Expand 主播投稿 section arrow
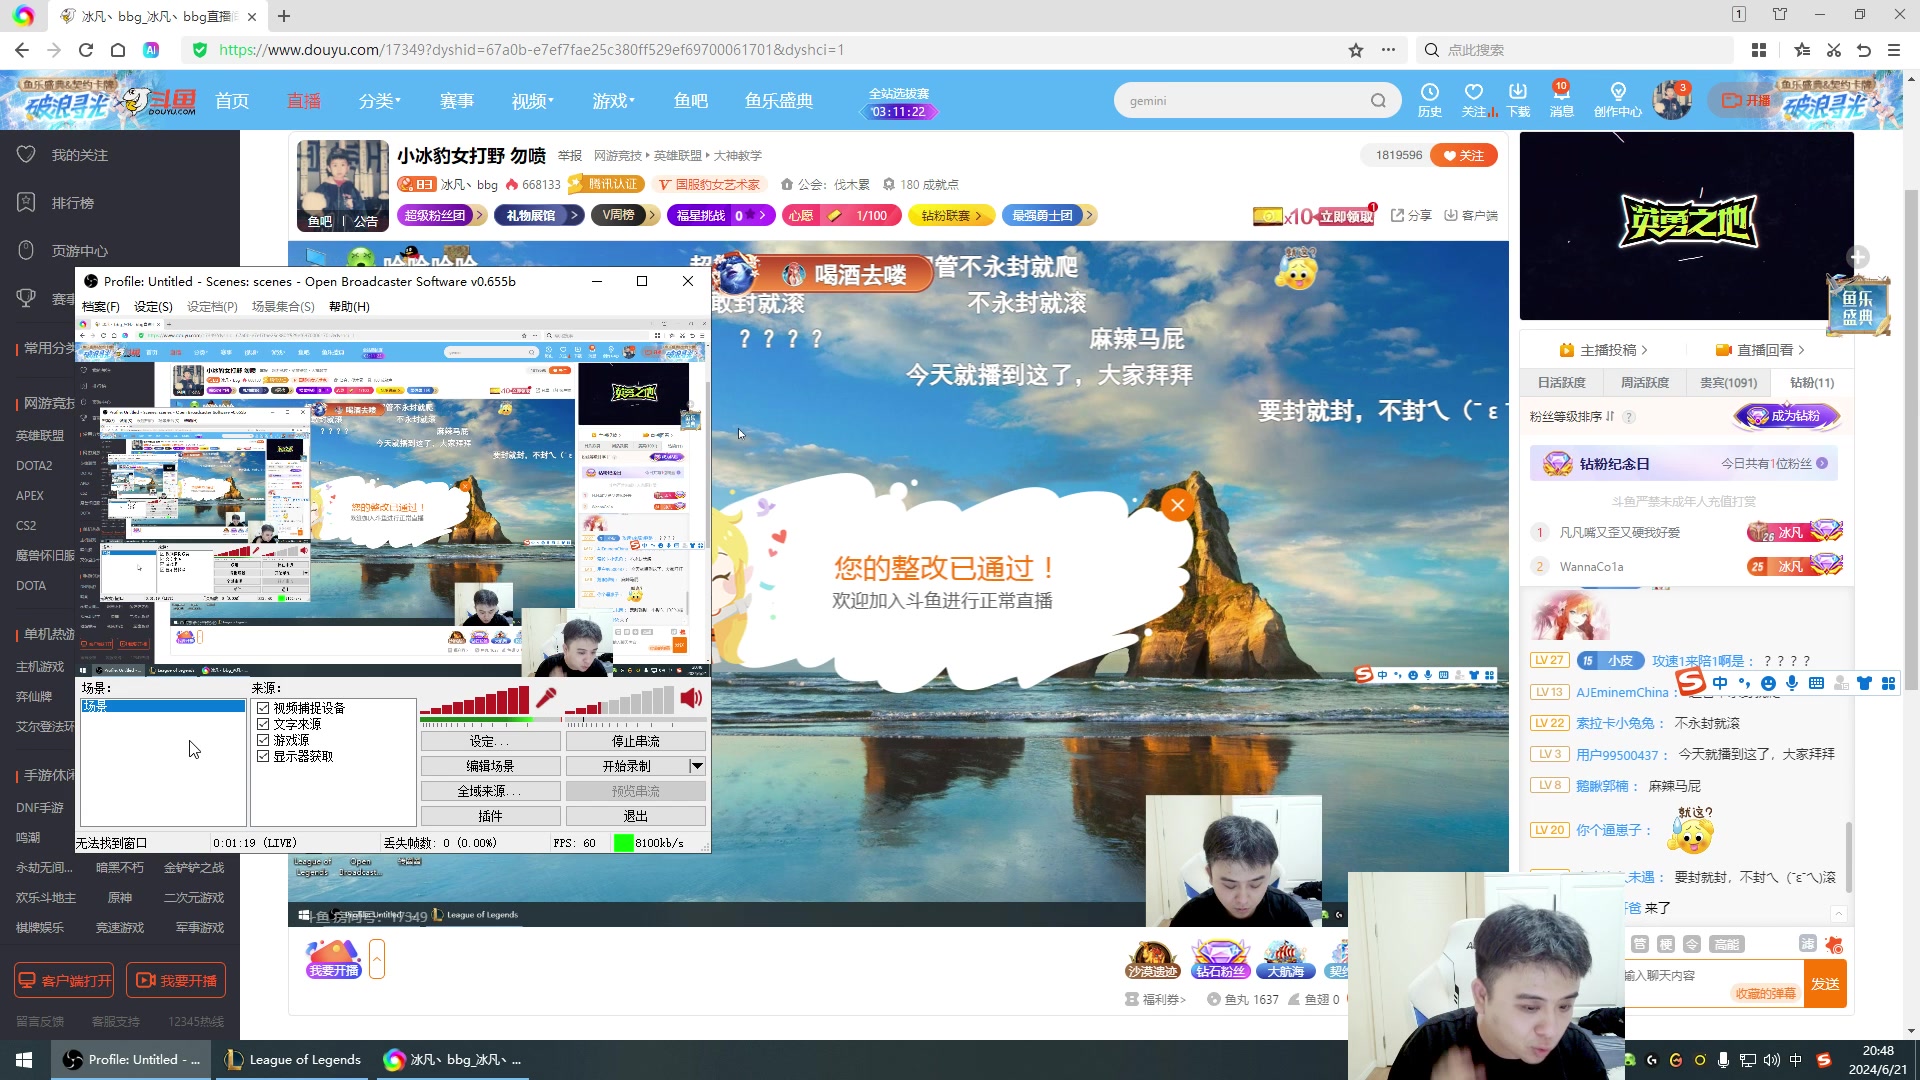 pyautogui.click(x=1644, y=350)
